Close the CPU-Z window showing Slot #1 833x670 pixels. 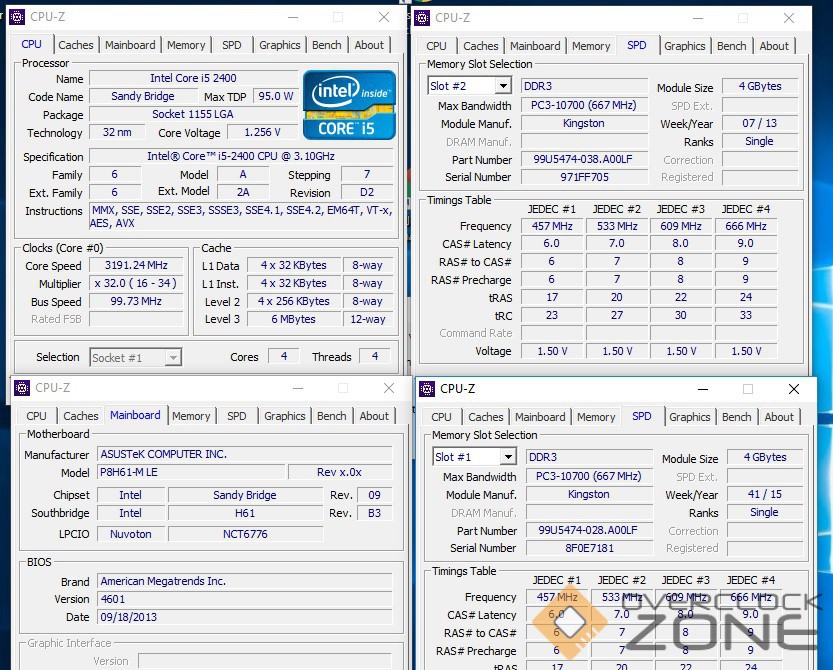click(x=794, y=389)
